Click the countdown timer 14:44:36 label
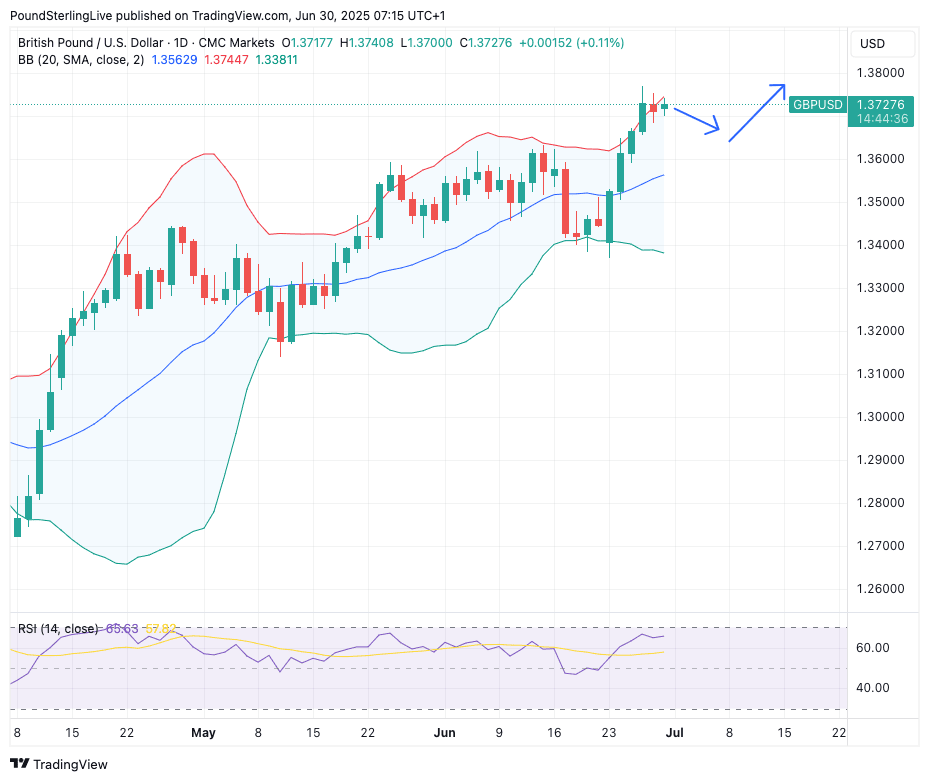 880,119
